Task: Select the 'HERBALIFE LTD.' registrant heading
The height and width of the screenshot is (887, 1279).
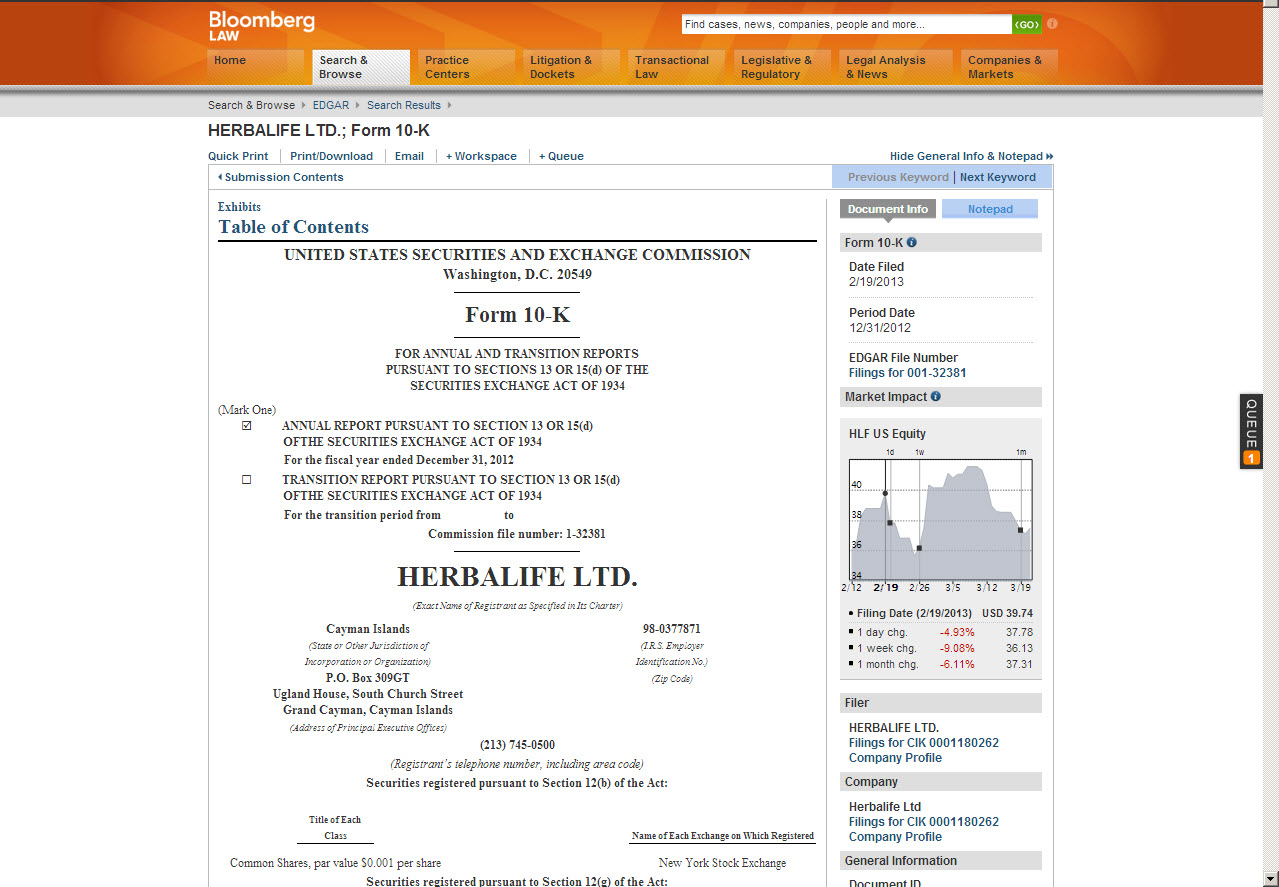Action: click(x=517, y=577)
